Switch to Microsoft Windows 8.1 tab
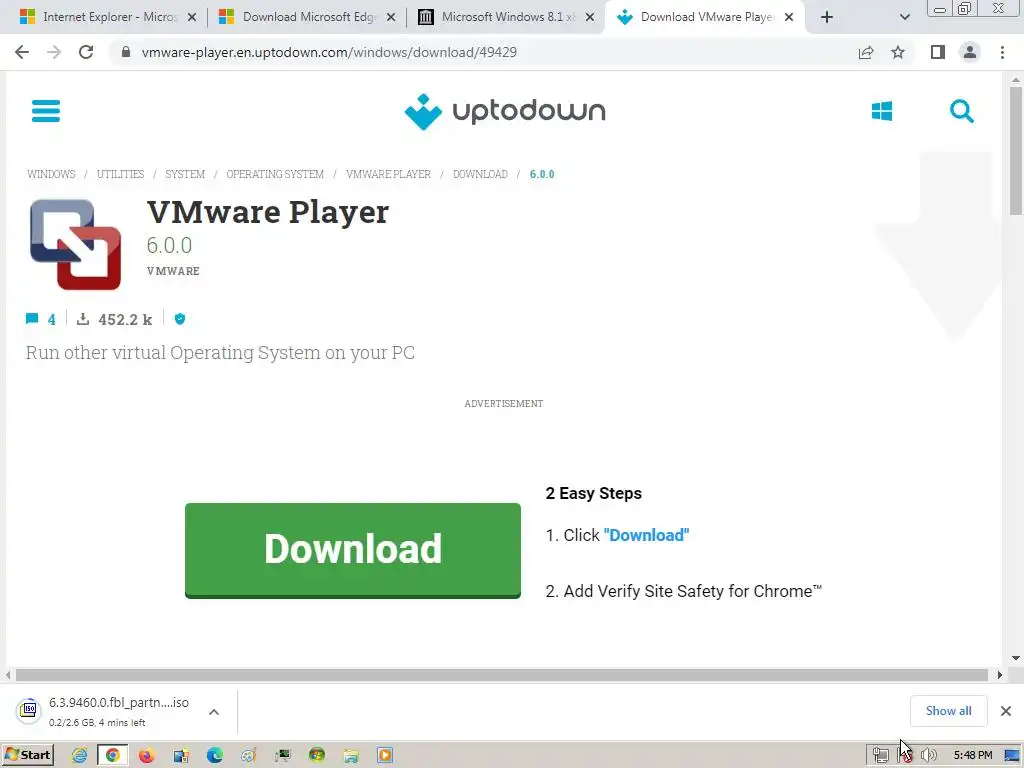Image resolution: width=1024 pixels, height=768 pixels. [x=508, y=17]
